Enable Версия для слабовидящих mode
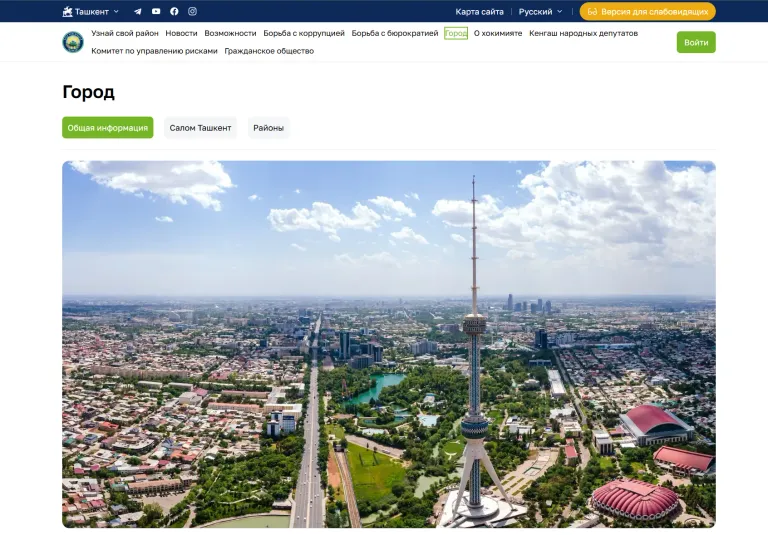 [x=648, y=11]
